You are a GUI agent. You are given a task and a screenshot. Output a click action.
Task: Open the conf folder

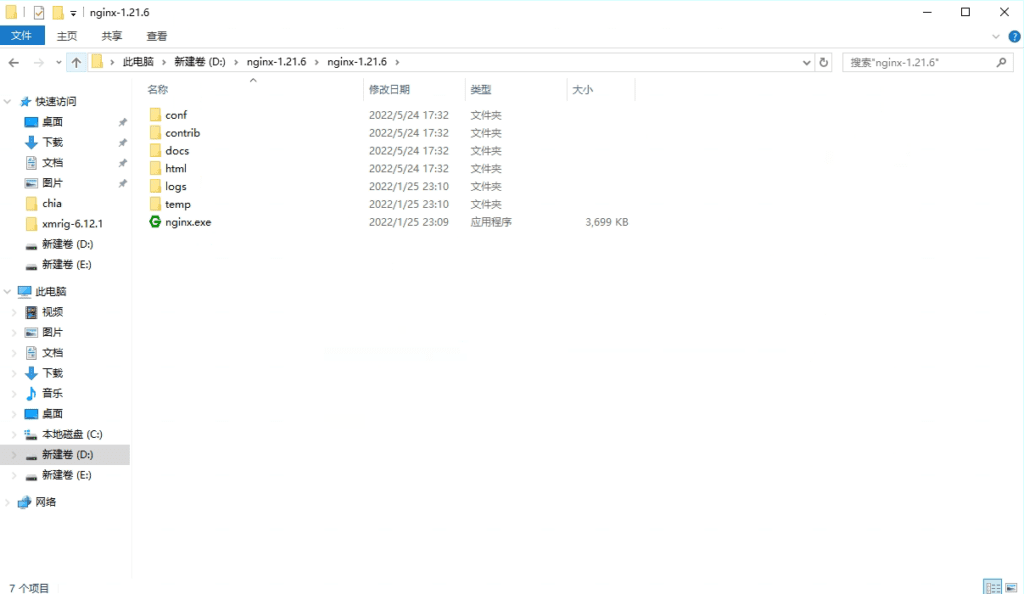(176, 114)
